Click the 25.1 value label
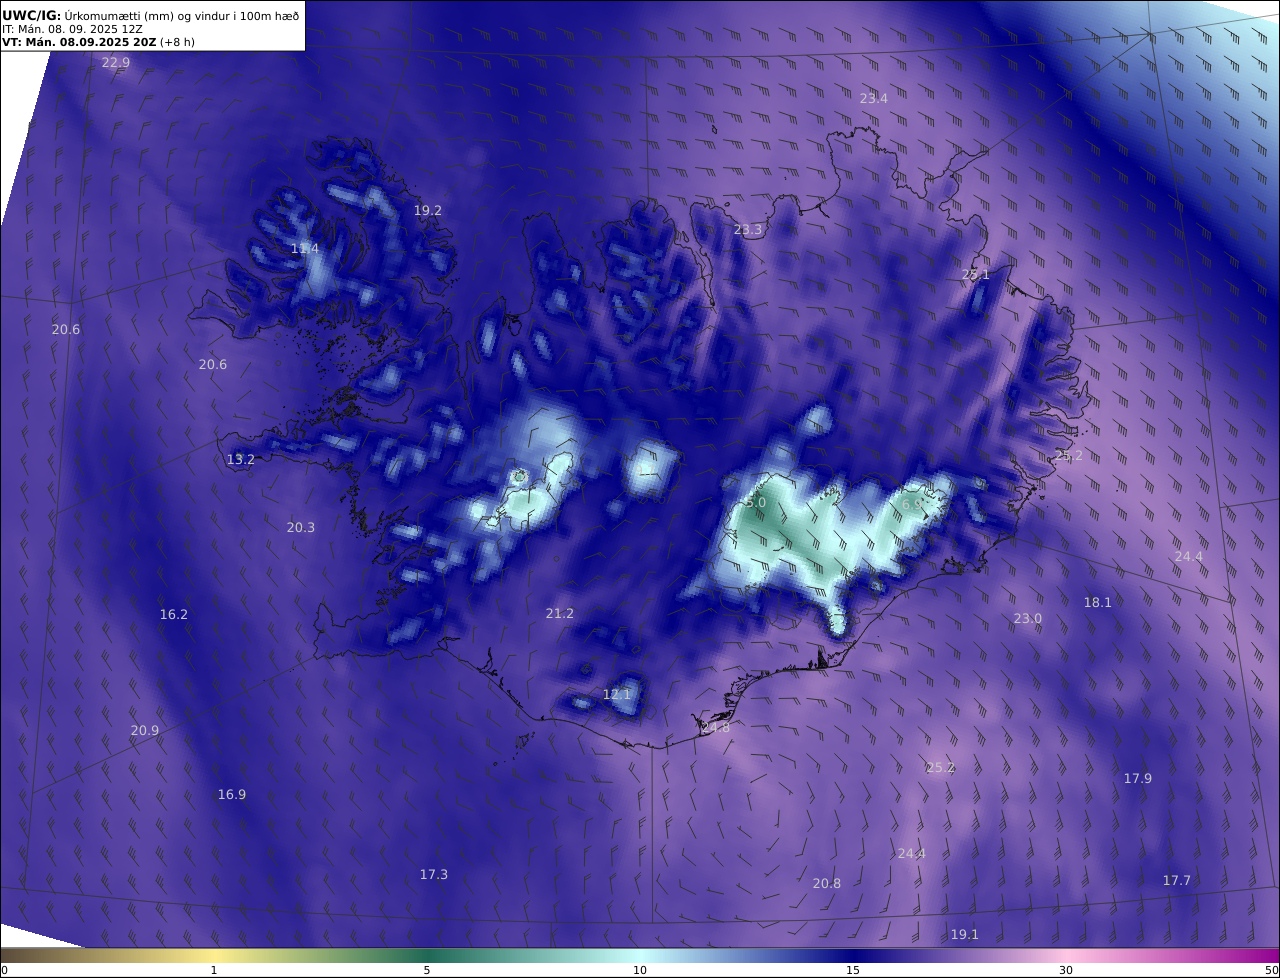 pyautogui.click(x=975, y=274)
